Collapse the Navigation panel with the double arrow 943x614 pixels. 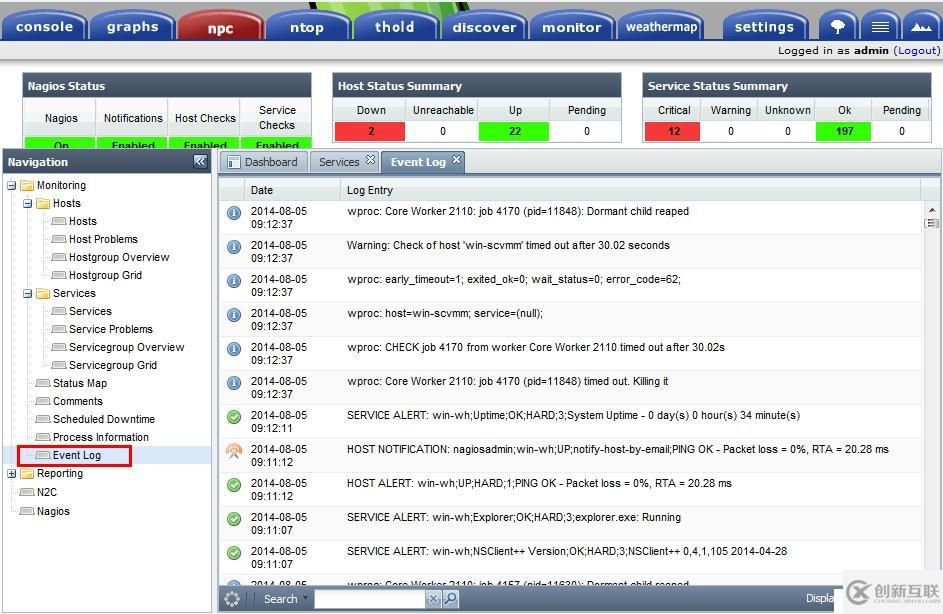(200, 161)
